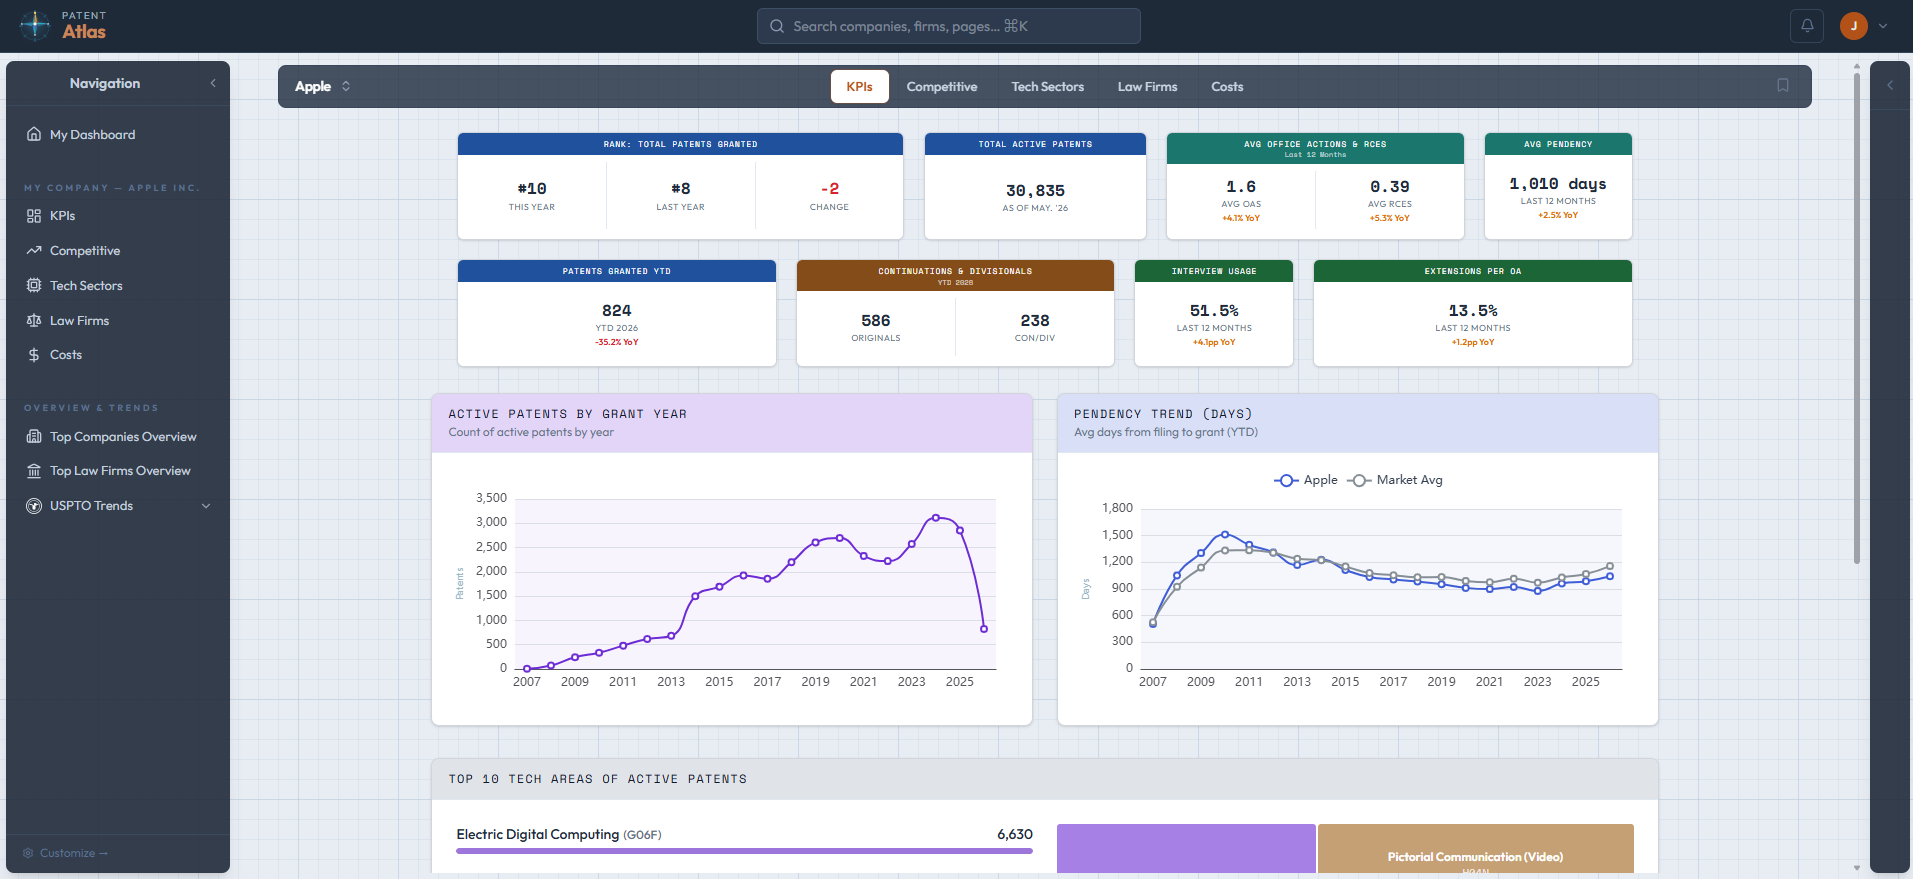
Task: Click the user avatar J
Action: (1854, 26)
